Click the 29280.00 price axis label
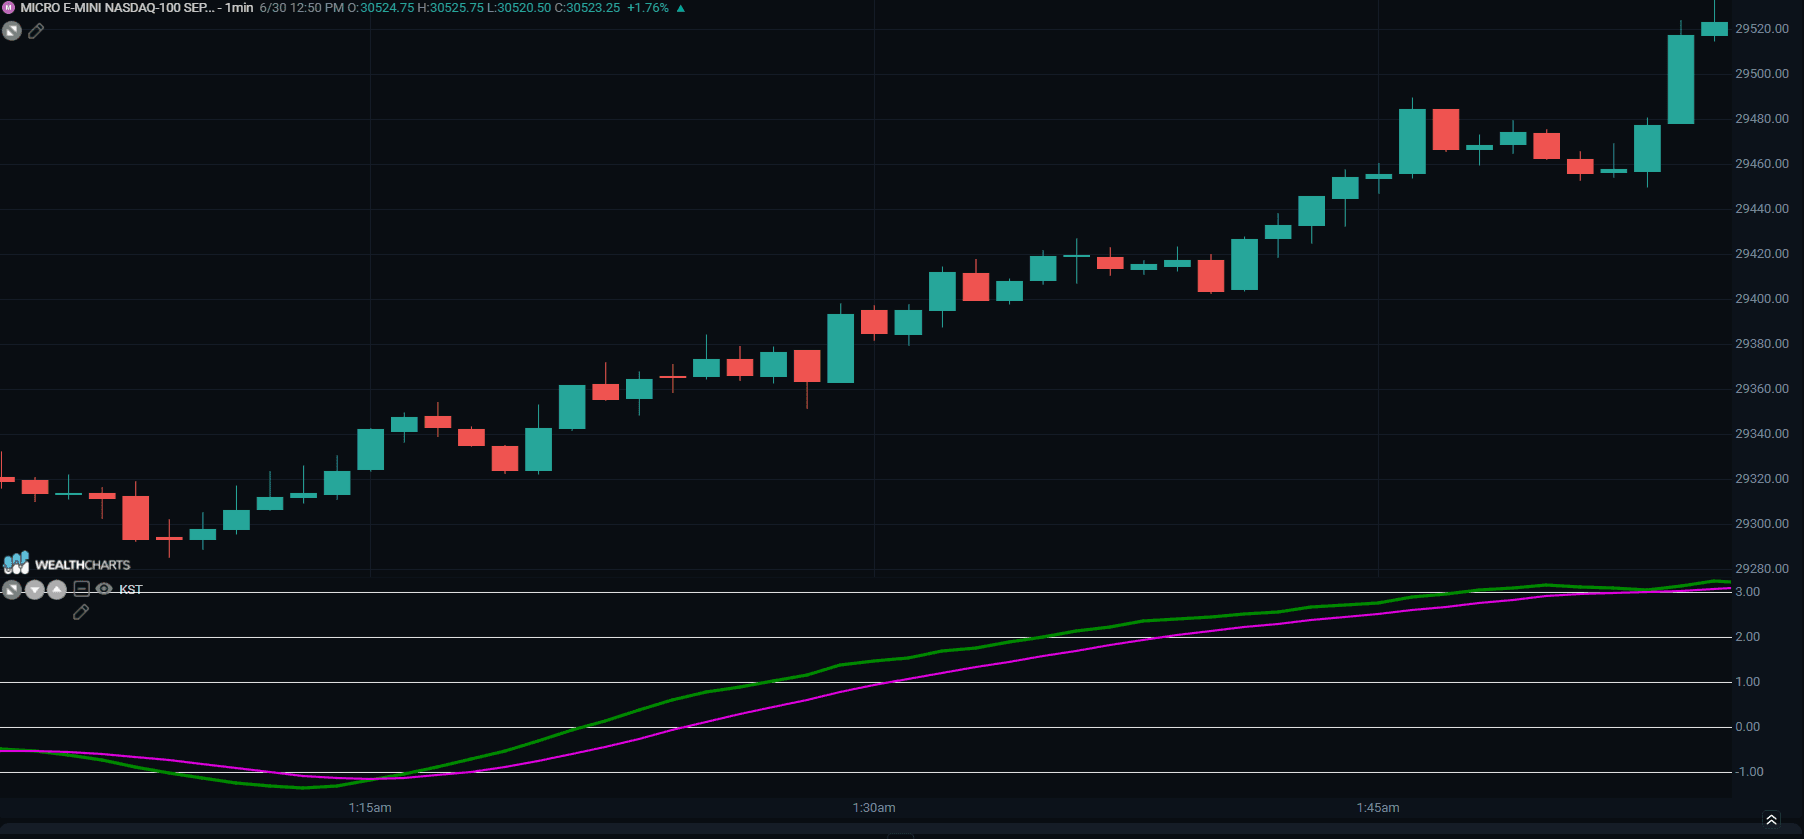The image size is (1804, 839). (x=1762, y=569)
